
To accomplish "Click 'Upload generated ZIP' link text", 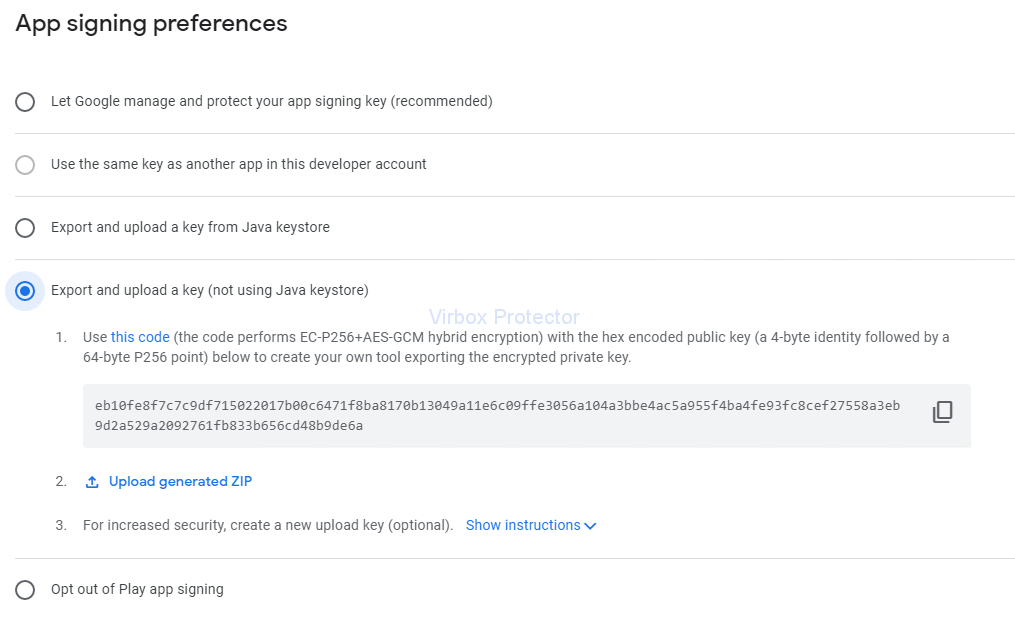I will (180, 481).
